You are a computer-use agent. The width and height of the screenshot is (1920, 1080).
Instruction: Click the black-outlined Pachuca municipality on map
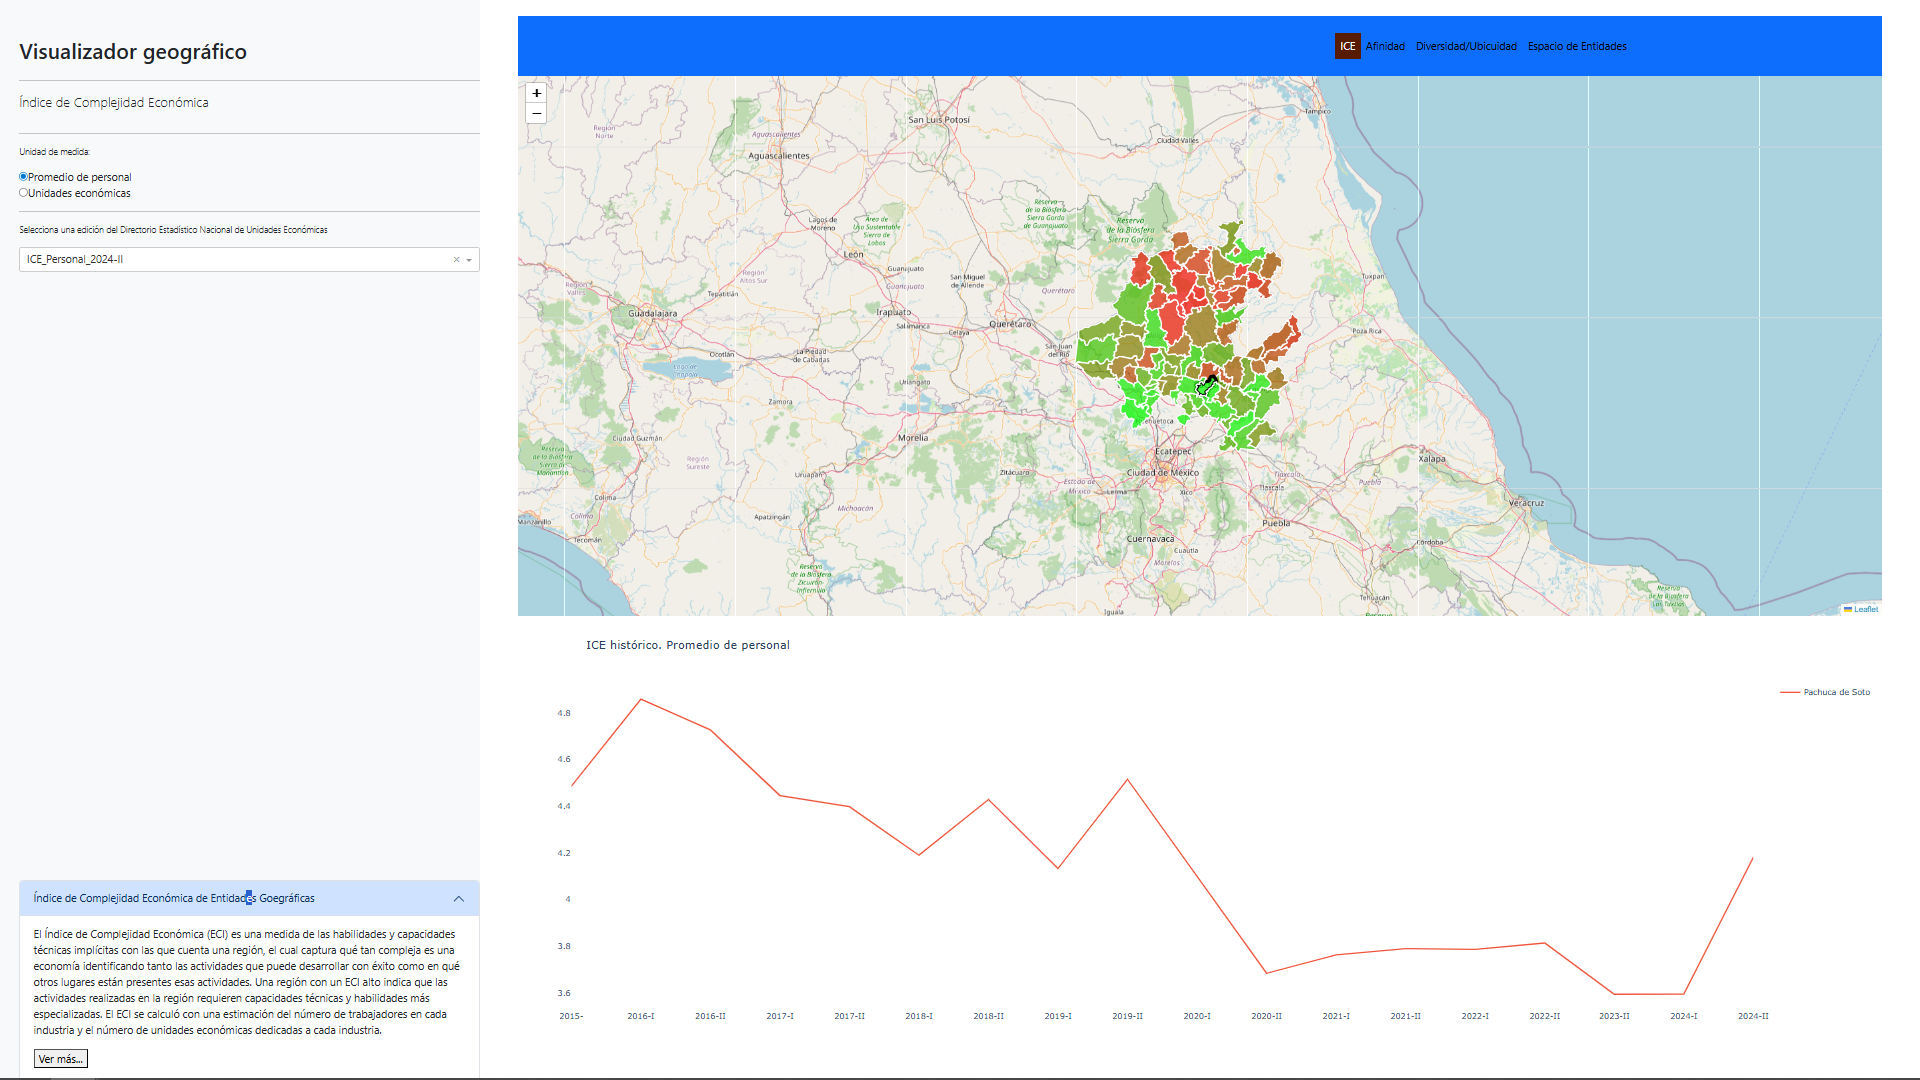pos(1205,387)
